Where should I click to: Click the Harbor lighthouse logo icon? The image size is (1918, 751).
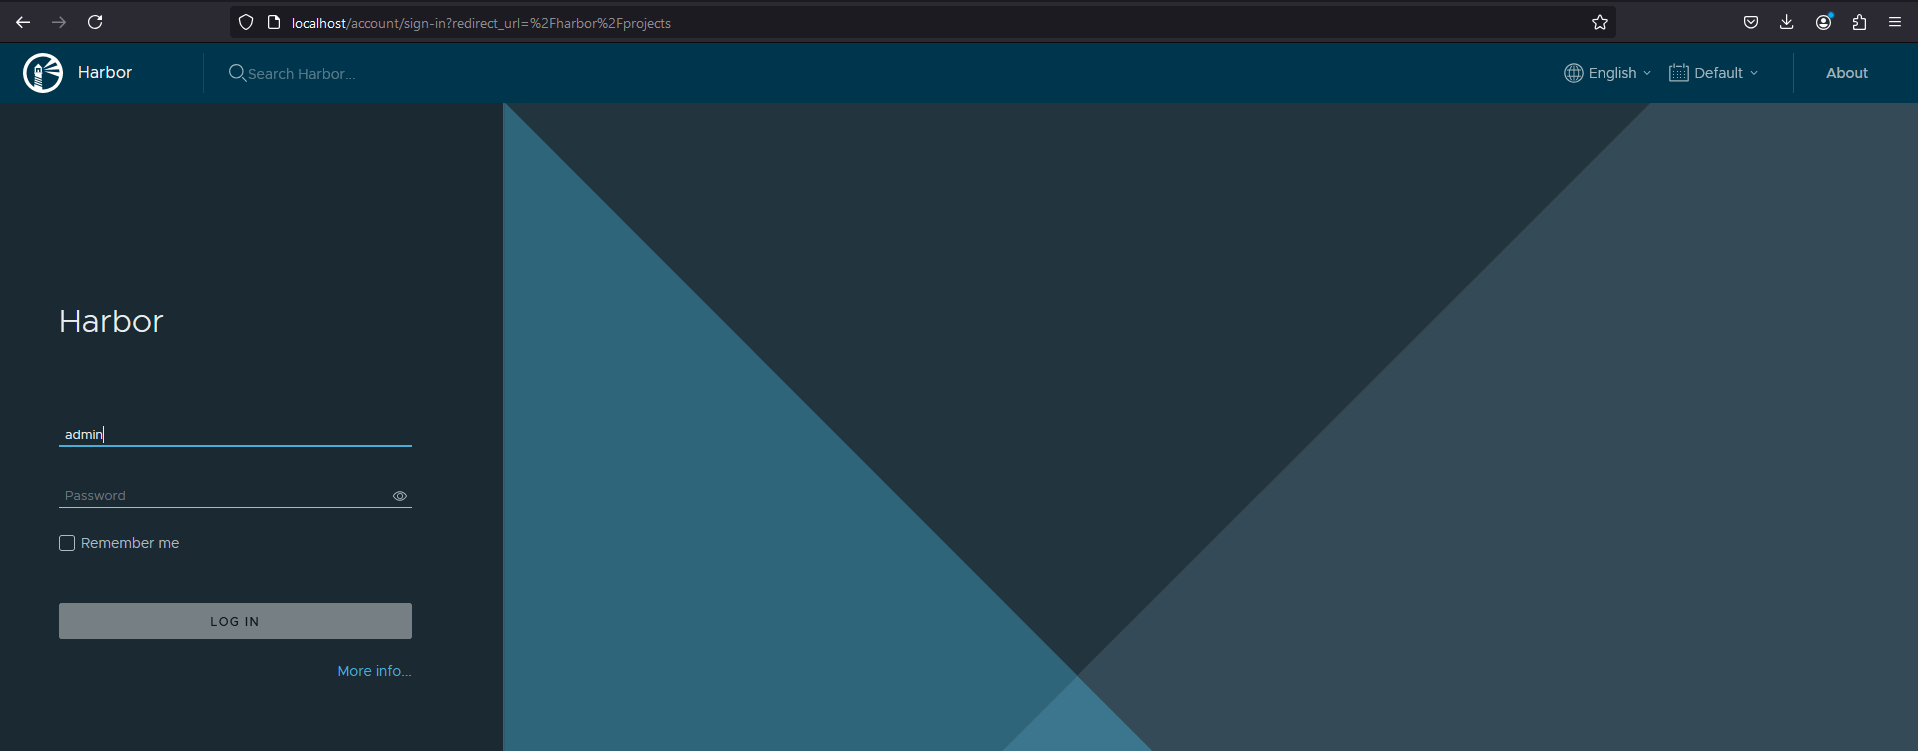[x=43, y=73]
